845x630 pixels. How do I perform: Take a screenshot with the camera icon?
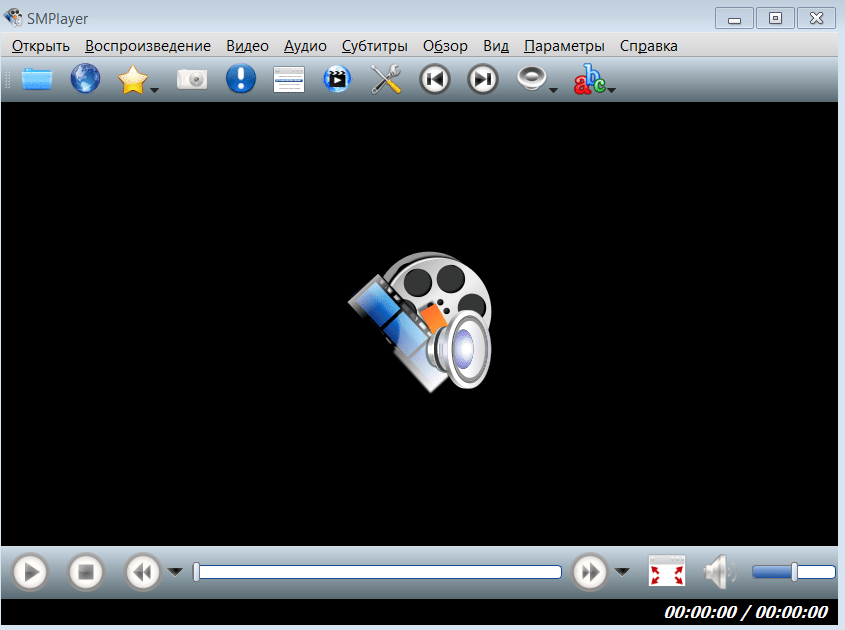click(x=192, y=79)
